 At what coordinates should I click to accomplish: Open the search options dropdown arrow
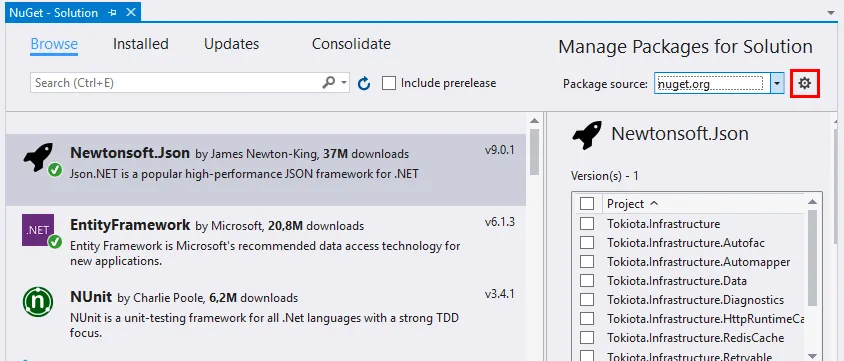click(344, 83)
